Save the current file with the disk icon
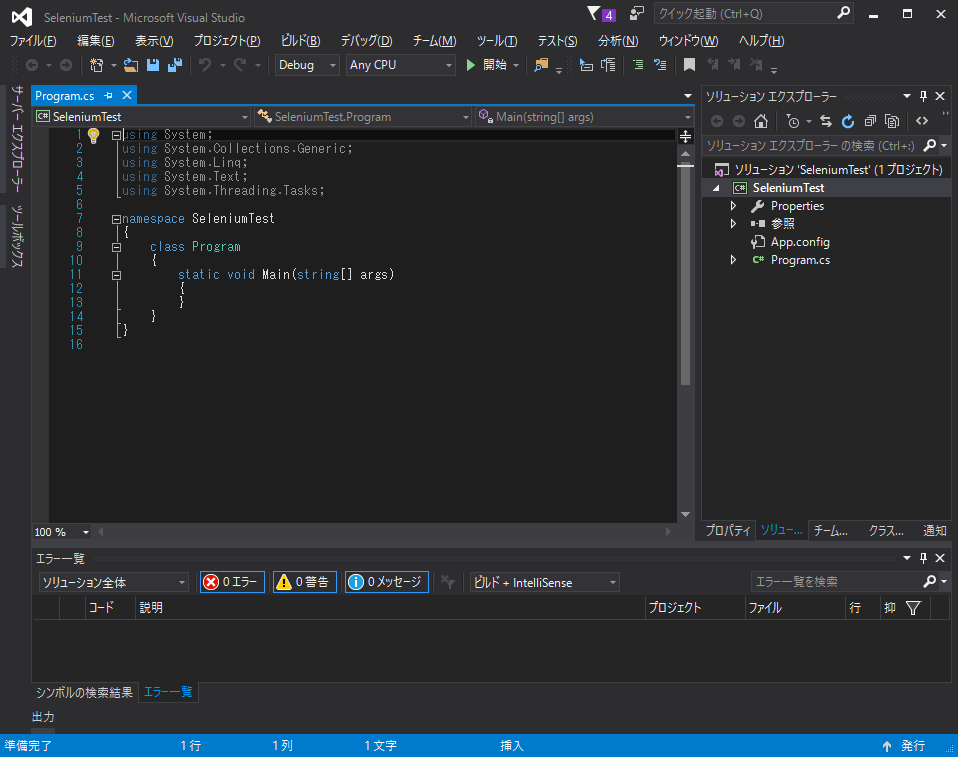958x757 pixels. [x=153, y=65]
